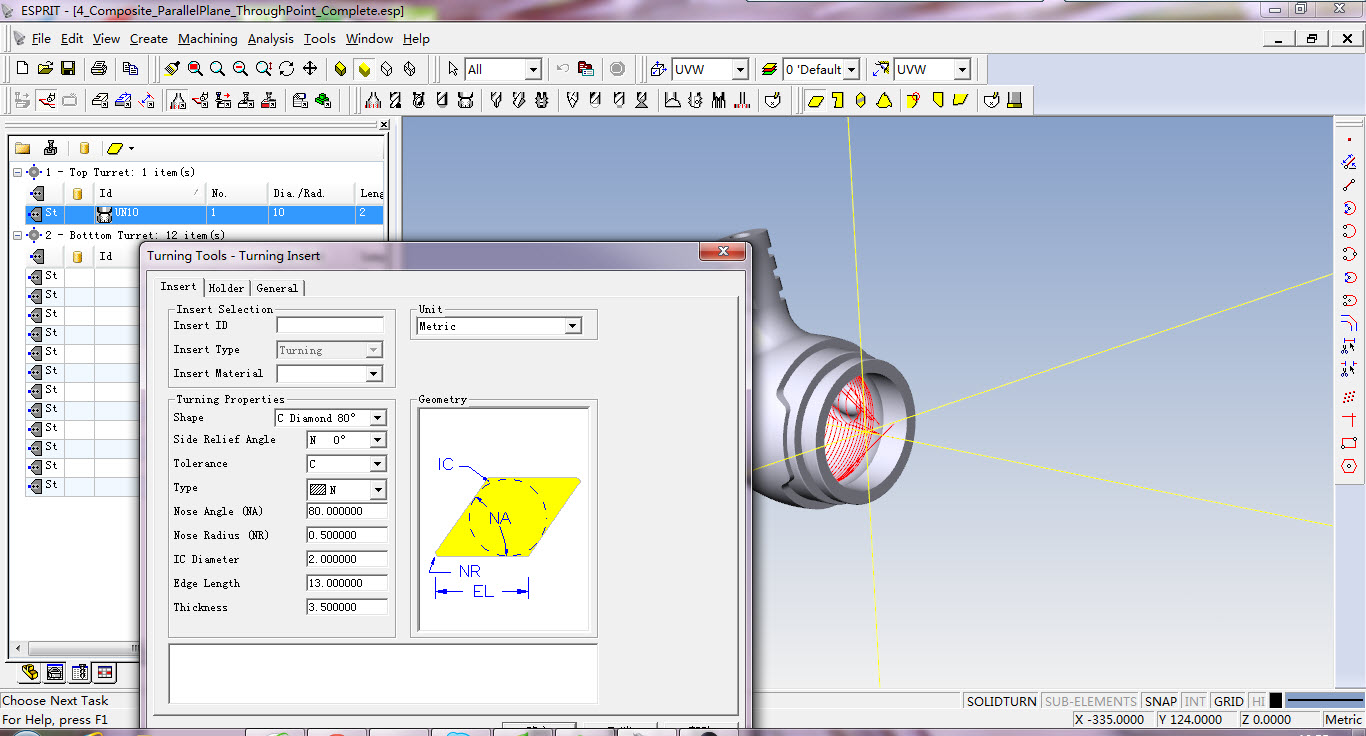Open the Tolerance dropdown showing C
1366x736 pixels.
378,464
